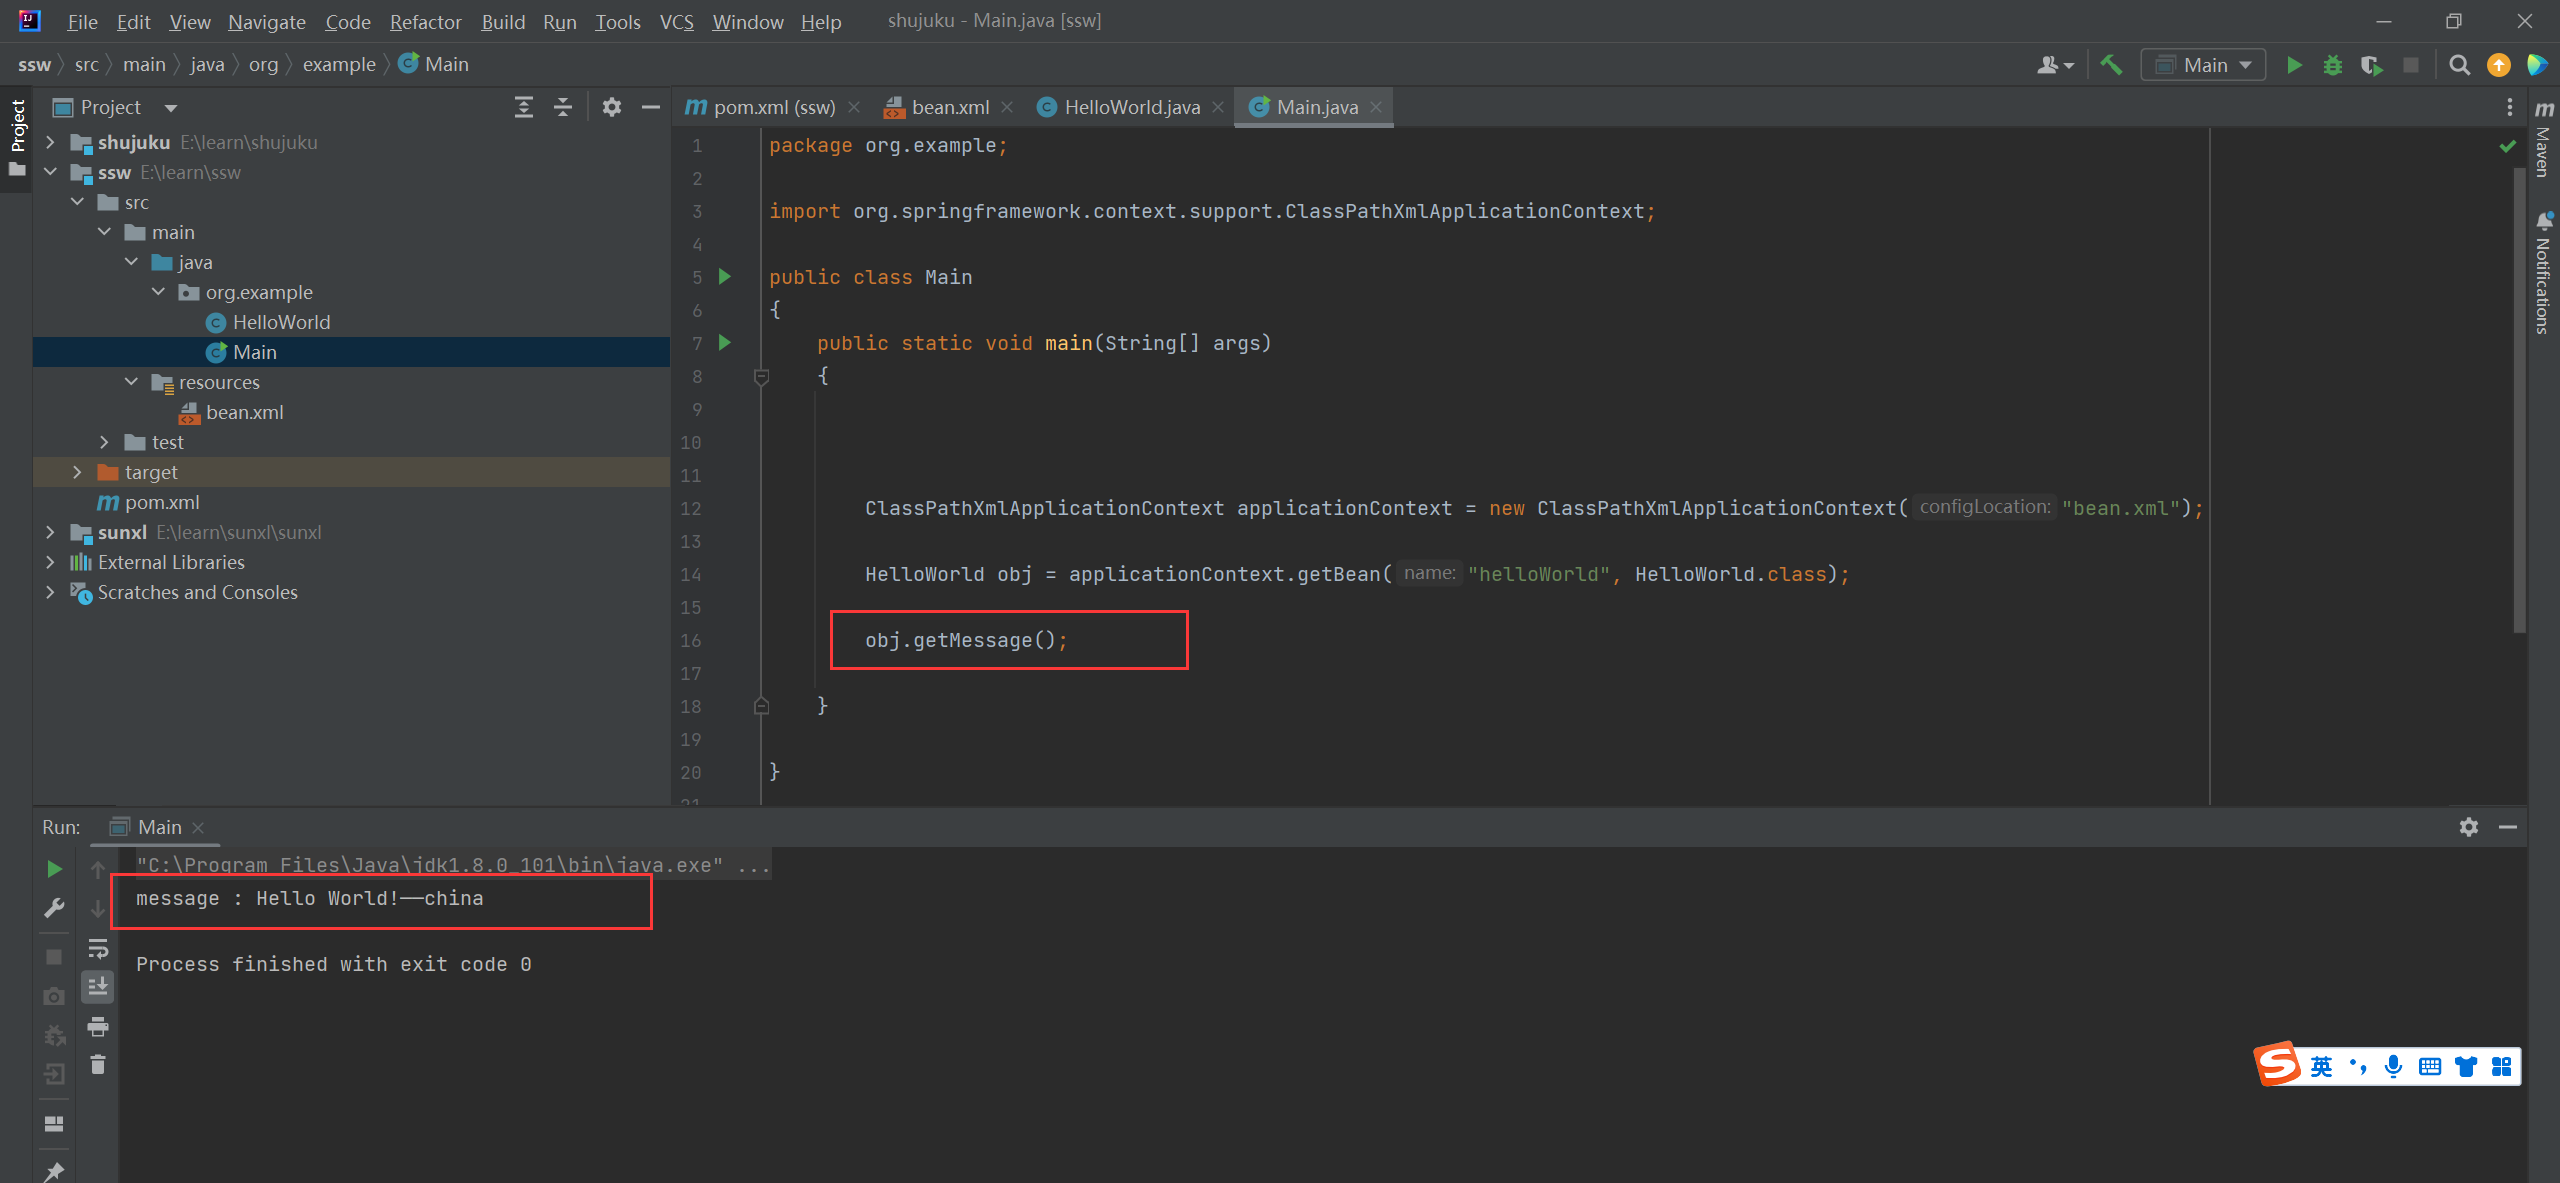Open Search Everywhere magnifier icon
The image size is (2560, 1183).
coord(2459,65)
